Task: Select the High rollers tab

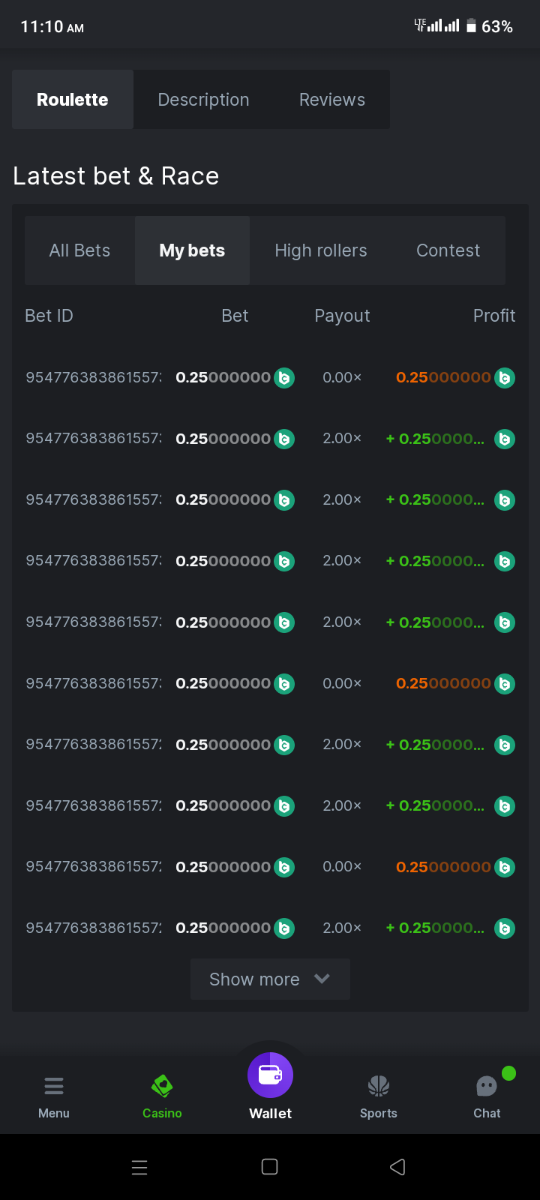Action: pos(321,251)
